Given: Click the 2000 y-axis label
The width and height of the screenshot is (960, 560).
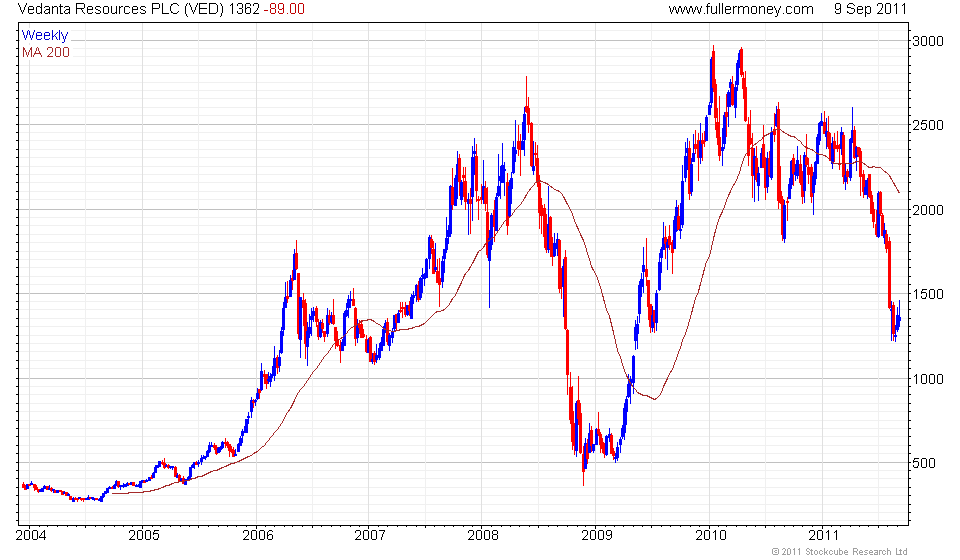Looking at the screenshot, I should tap(928, 210).
